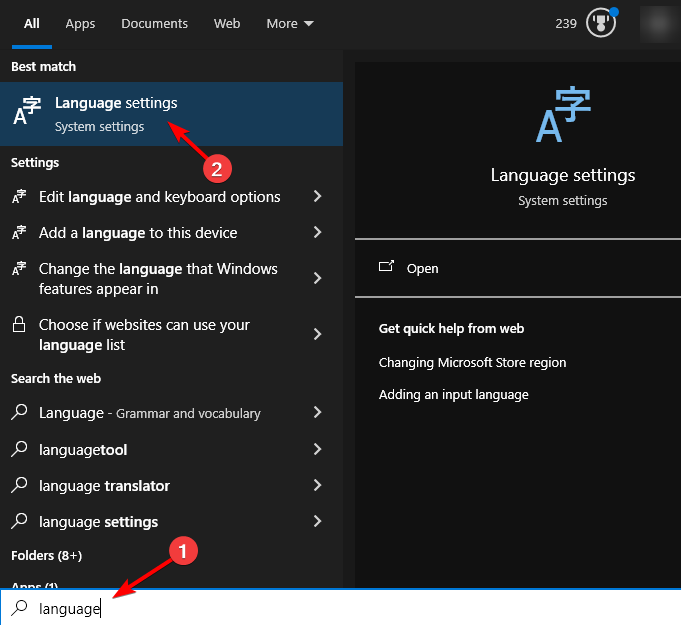Click search icon beside languagetool
The height and width of the screenshot is (625, 681).
click(19, 449)
